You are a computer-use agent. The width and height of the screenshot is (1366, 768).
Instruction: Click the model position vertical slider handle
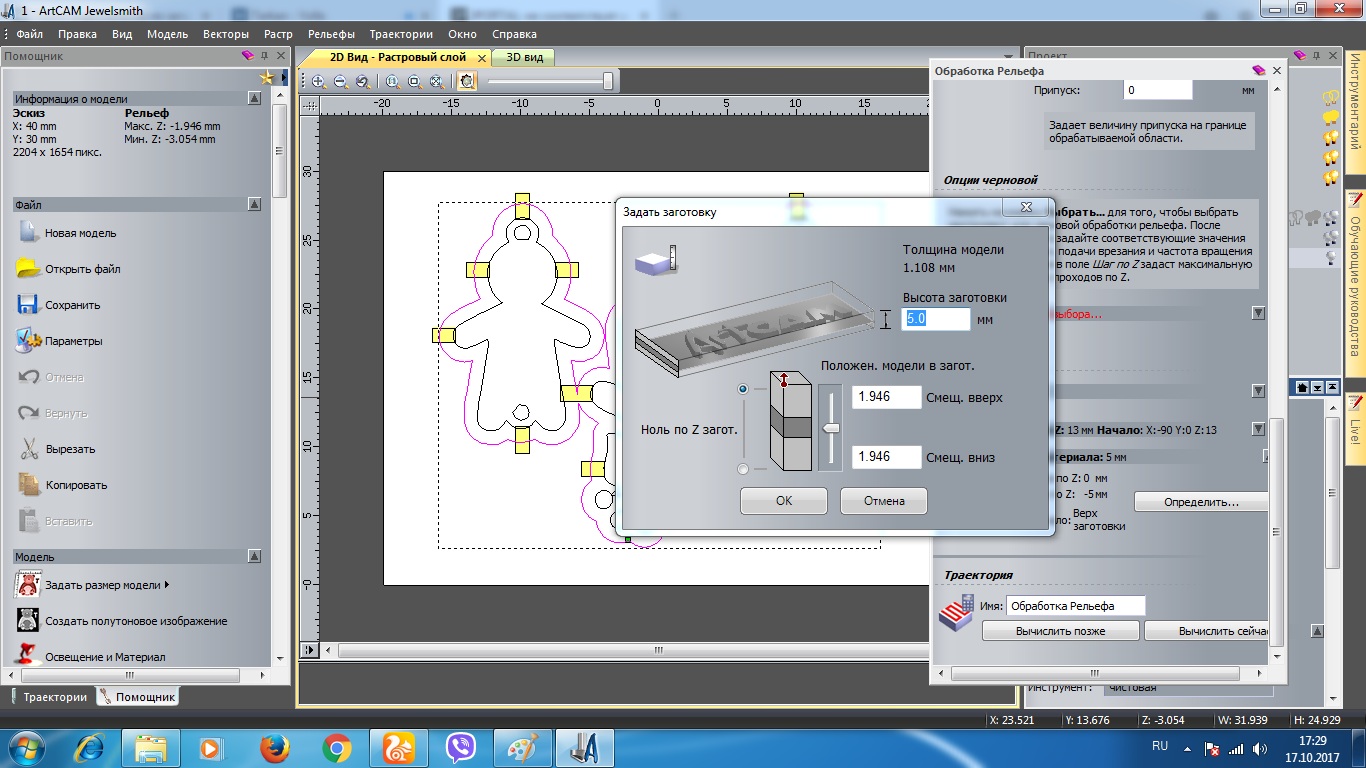point(830,428)
